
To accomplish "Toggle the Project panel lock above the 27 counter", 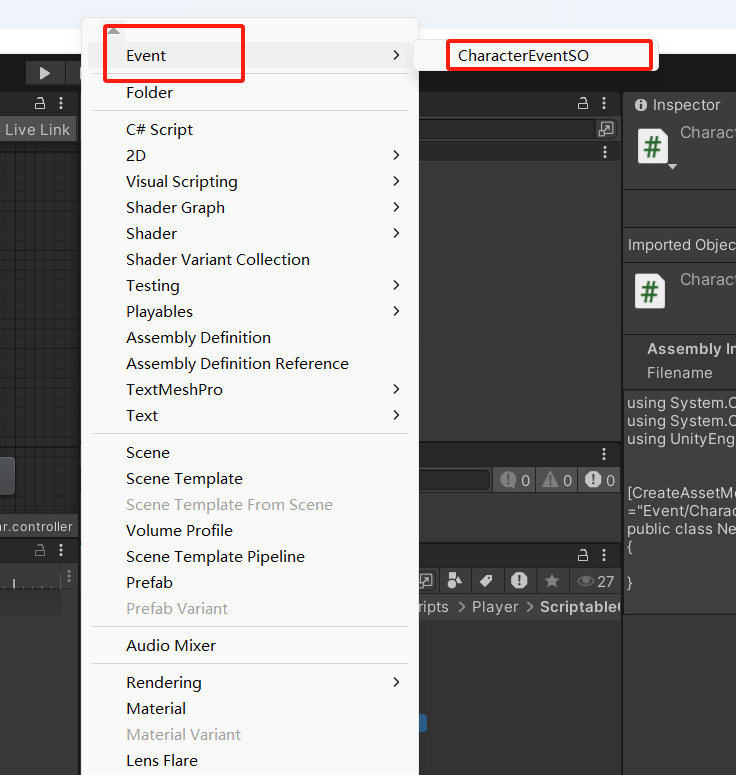I will click(x=583, y=555).
